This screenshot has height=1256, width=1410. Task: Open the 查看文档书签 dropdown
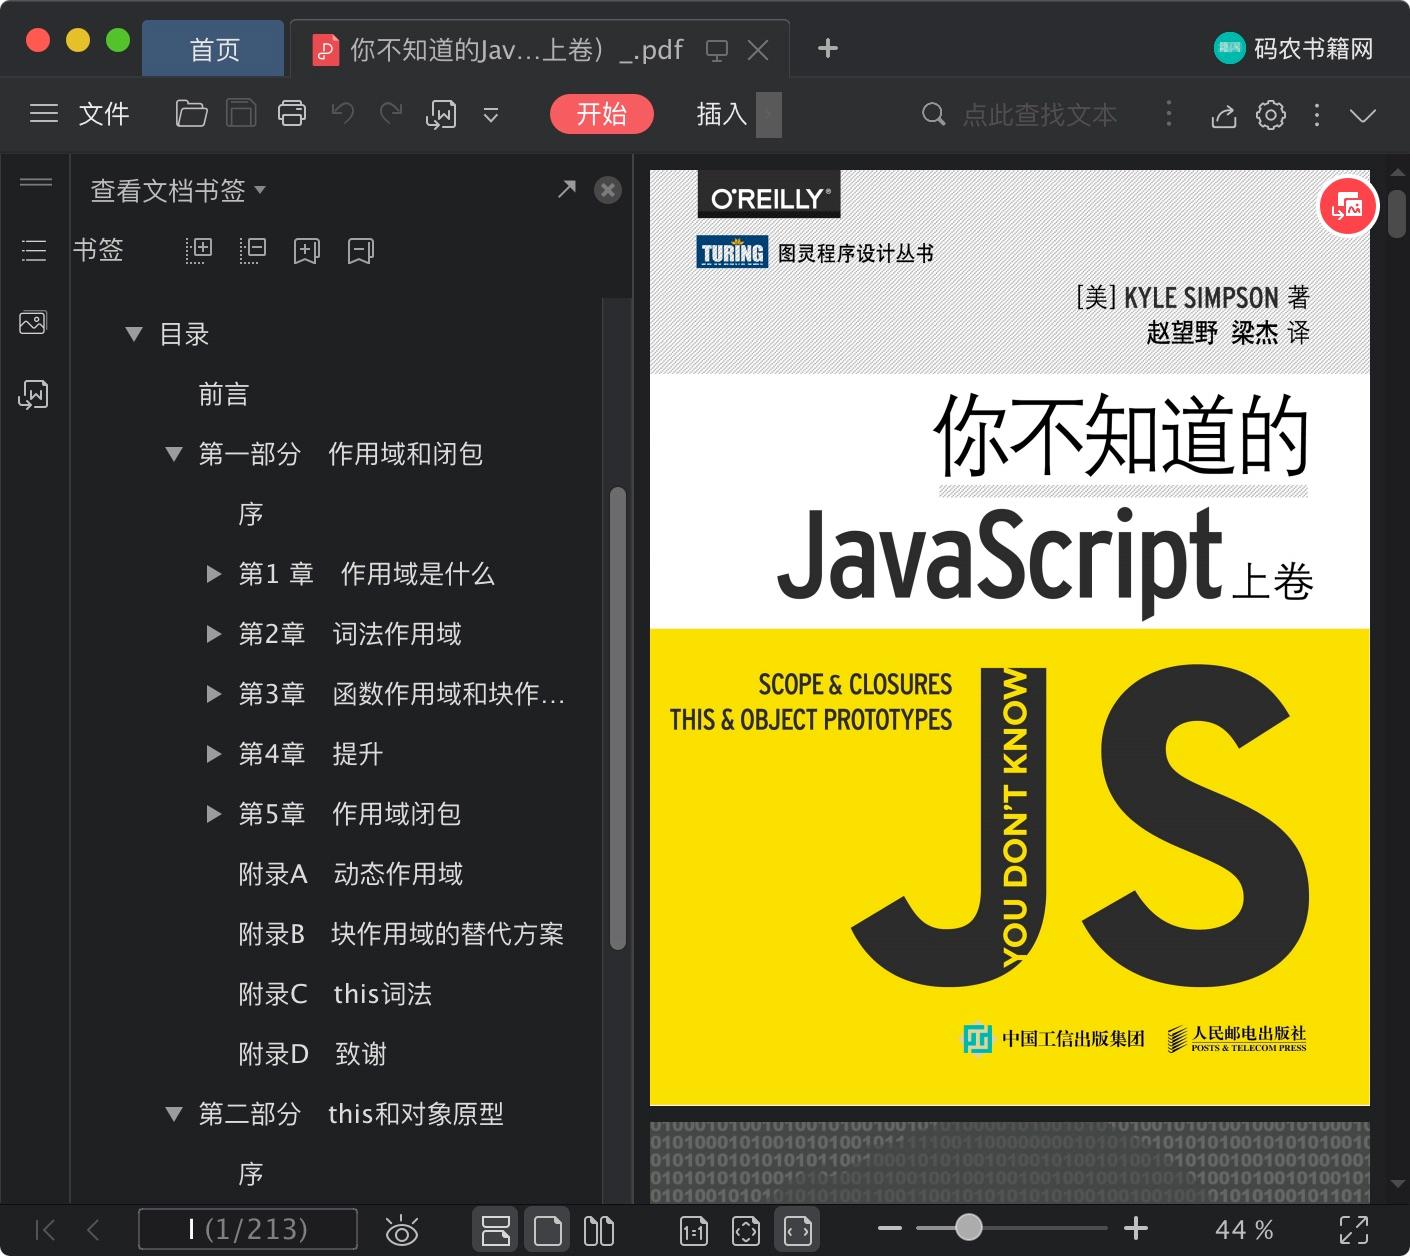click(178, 190)
